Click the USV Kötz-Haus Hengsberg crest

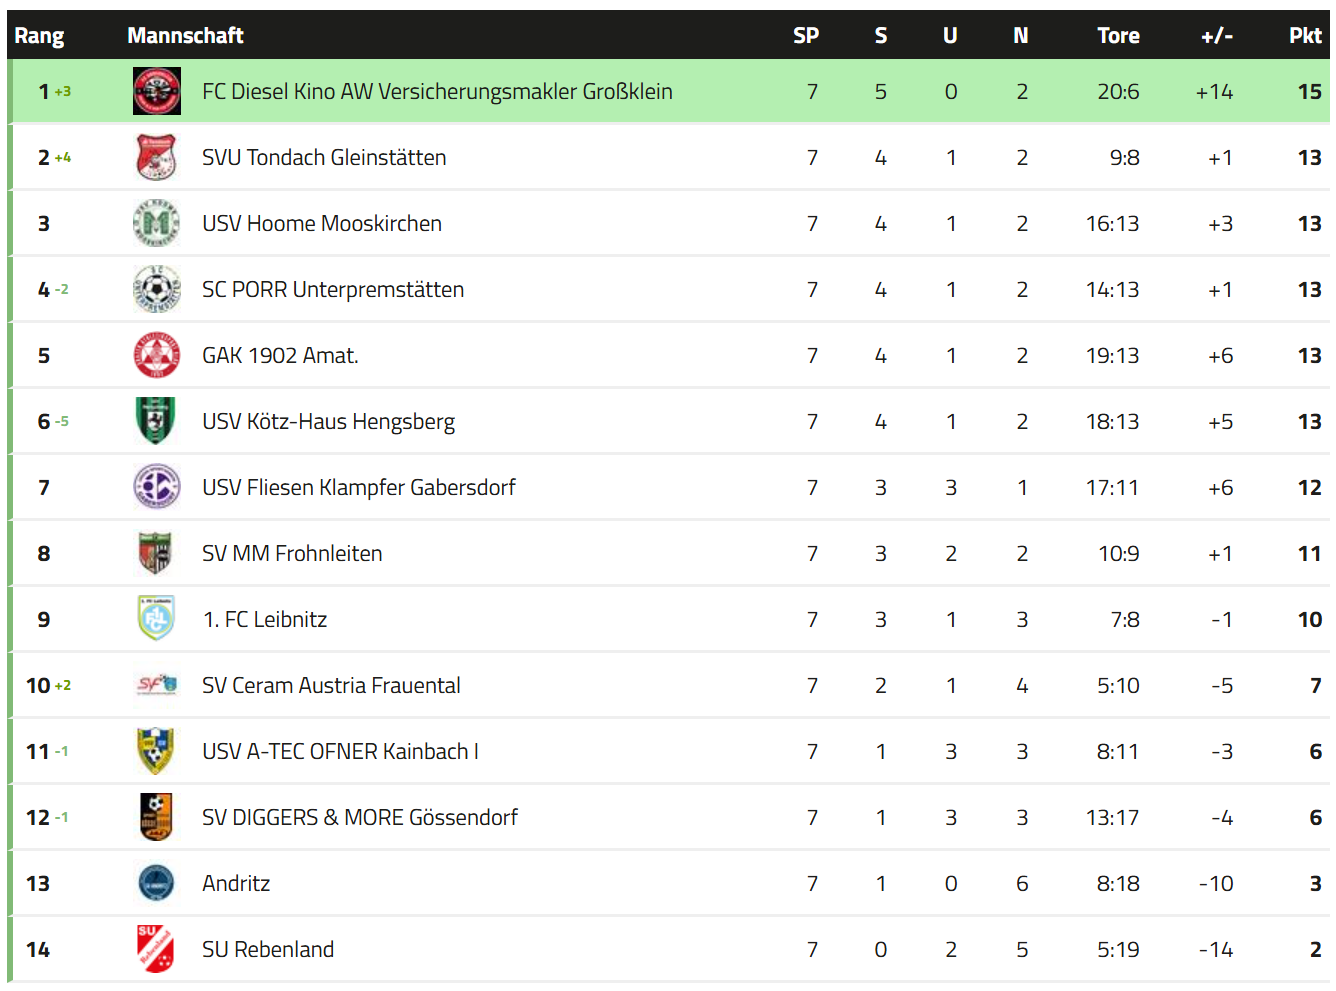tap(157, 421)
